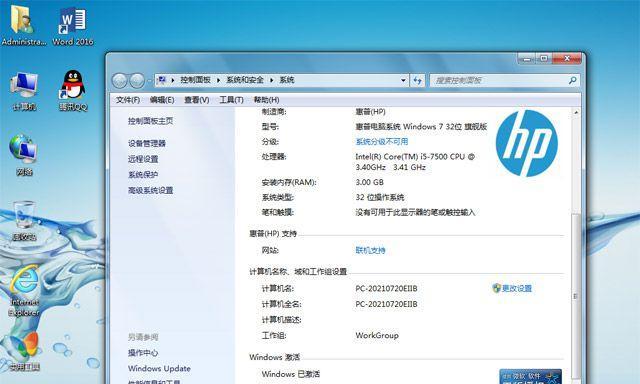The image size is (640, 384).
Task: Click 控制面板 breadcrumb in address bar
Action: (196, 80)
